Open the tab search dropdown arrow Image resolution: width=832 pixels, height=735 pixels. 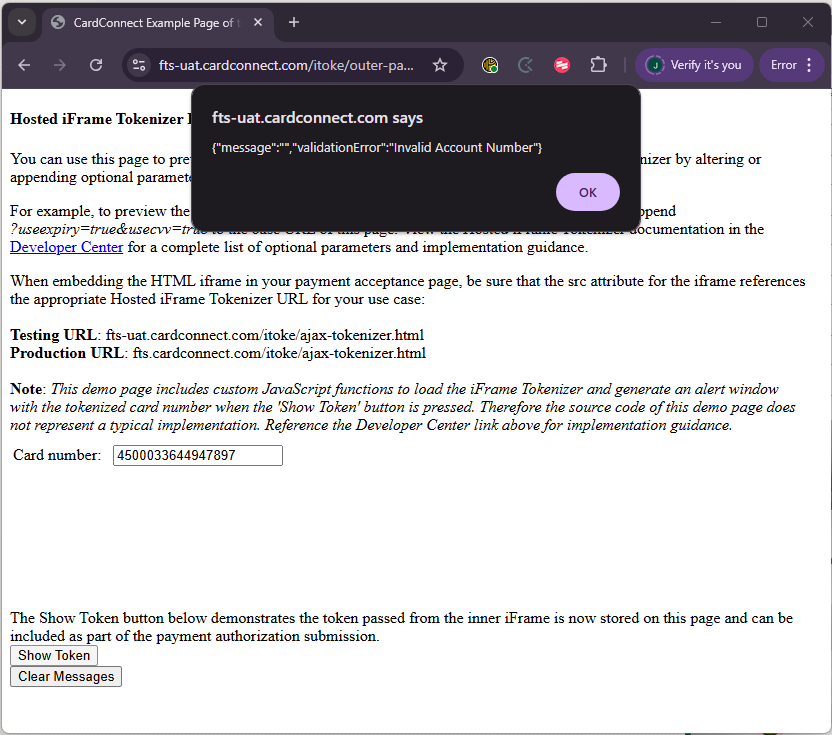coord(22,22)
